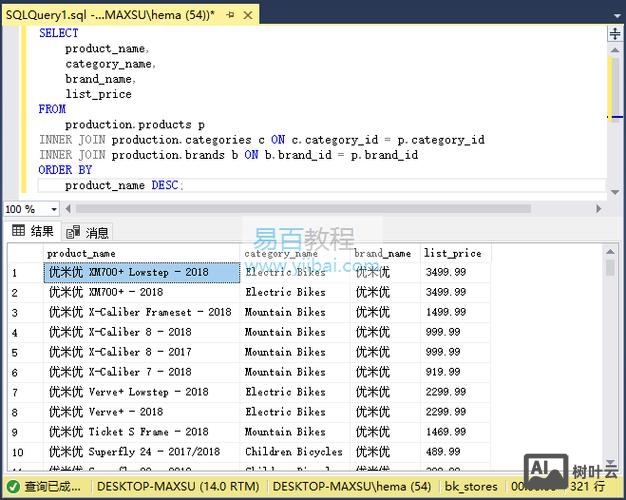Click the results grid icon on 结果 tab
Screen dimensions: 626x500
point(18,230)
